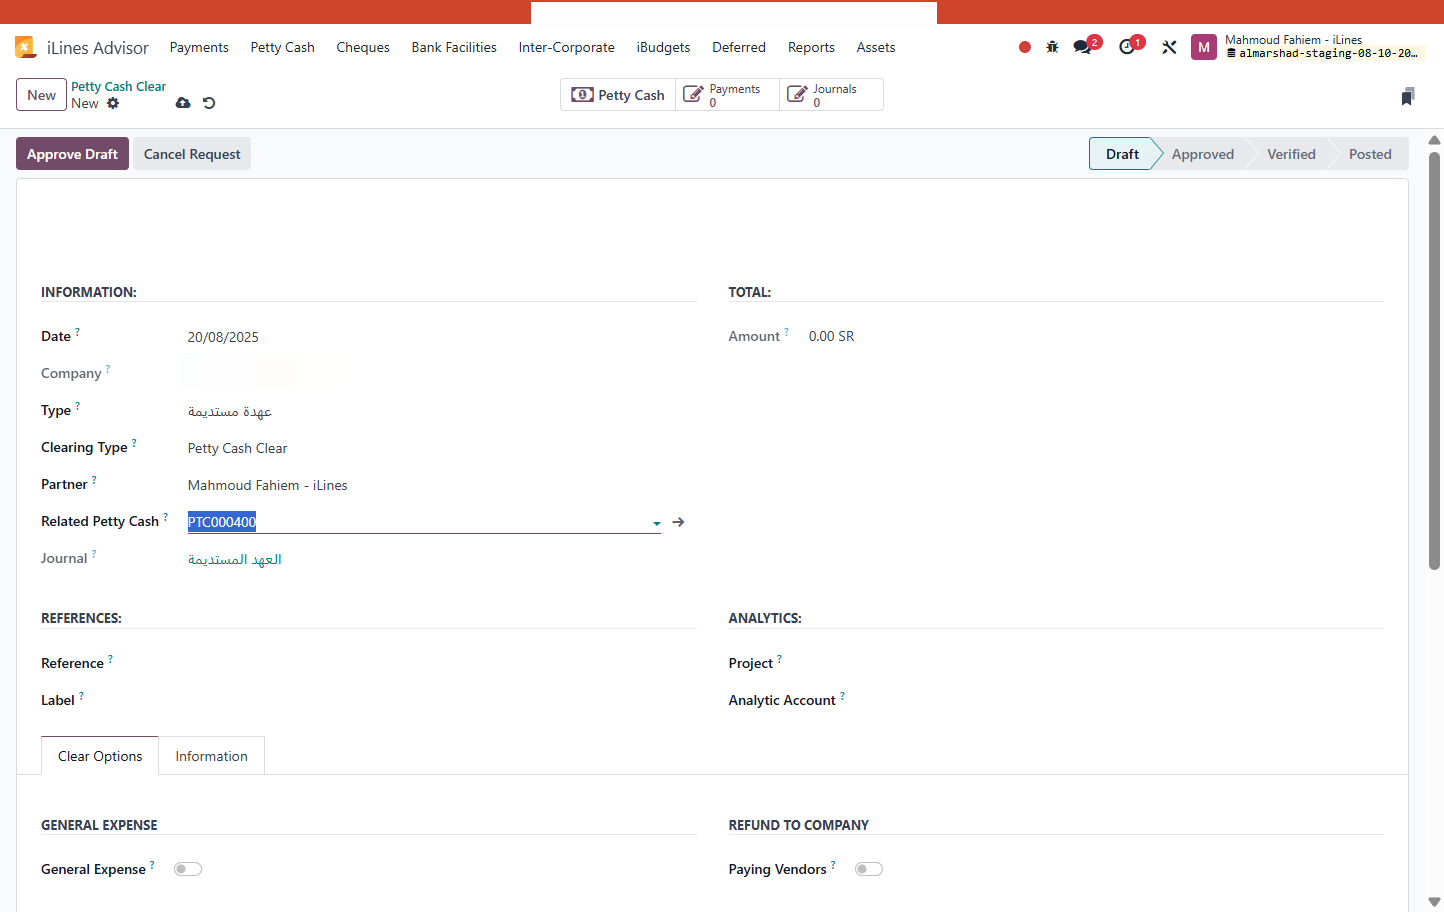Open the Payments smart button
This screenshot has height=912, width=1444.
click(727, 95)
